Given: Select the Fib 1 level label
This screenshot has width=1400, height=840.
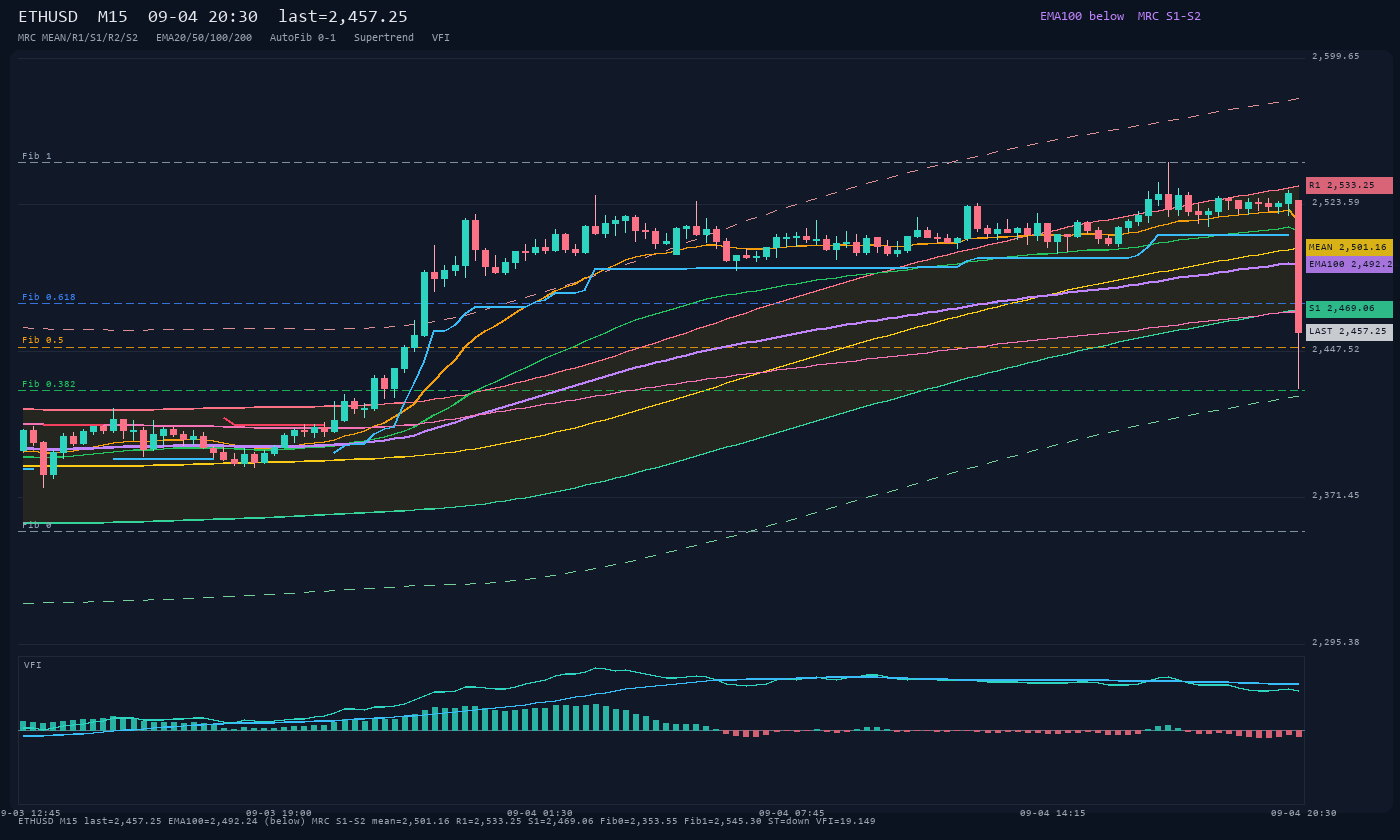Looking at the screenshot, I should click(37, 157).
